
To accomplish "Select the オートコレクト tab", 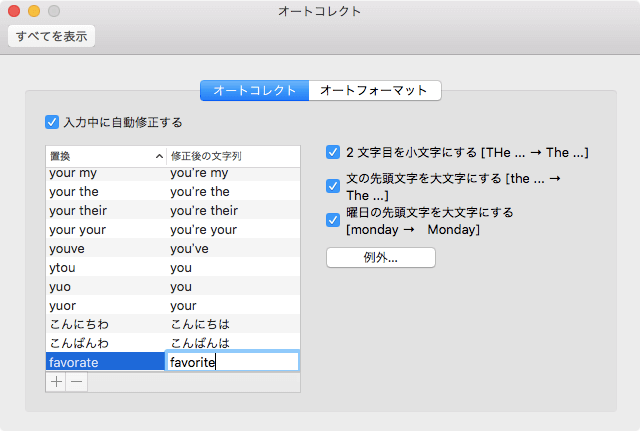I will pos(255,90).
